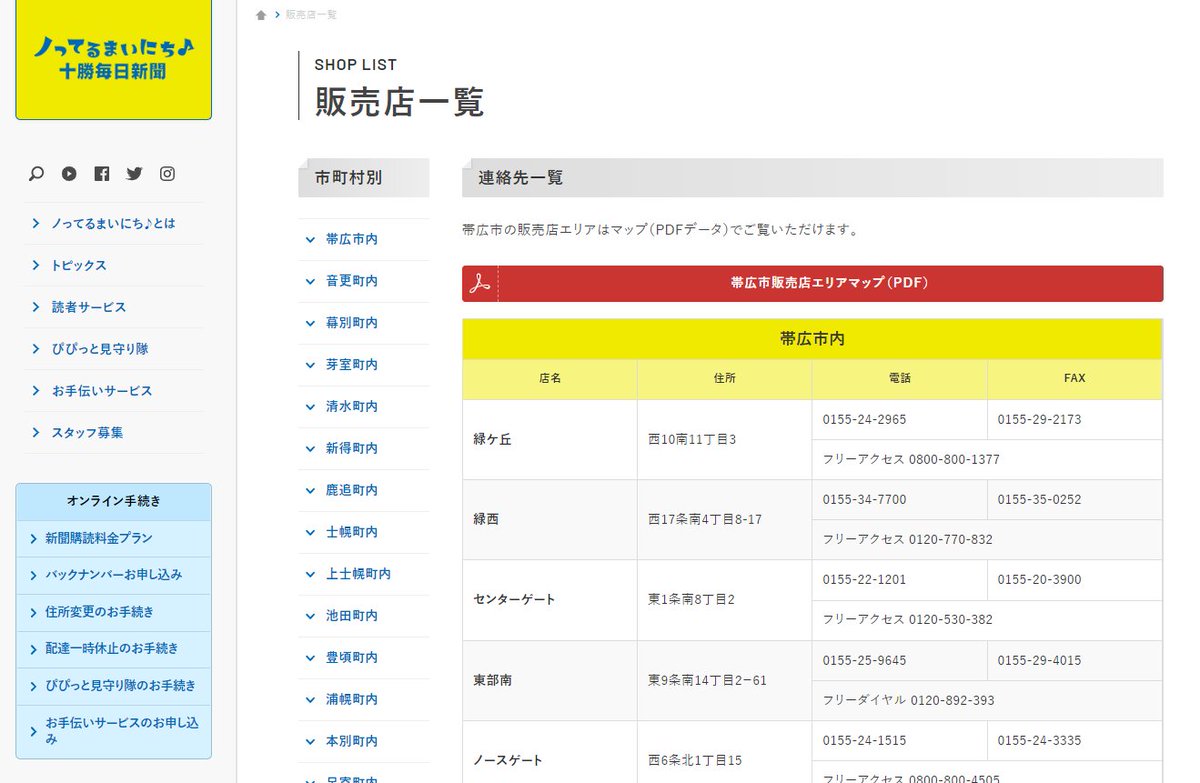
Task: Select the 東部南 shop name cell
Action: click(550, 680)
